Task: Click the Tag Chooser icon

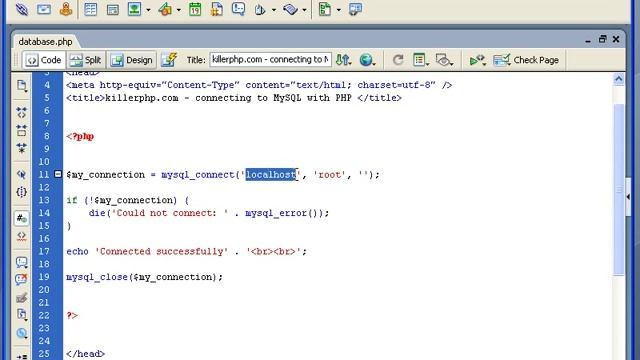Action: [355, 9]
